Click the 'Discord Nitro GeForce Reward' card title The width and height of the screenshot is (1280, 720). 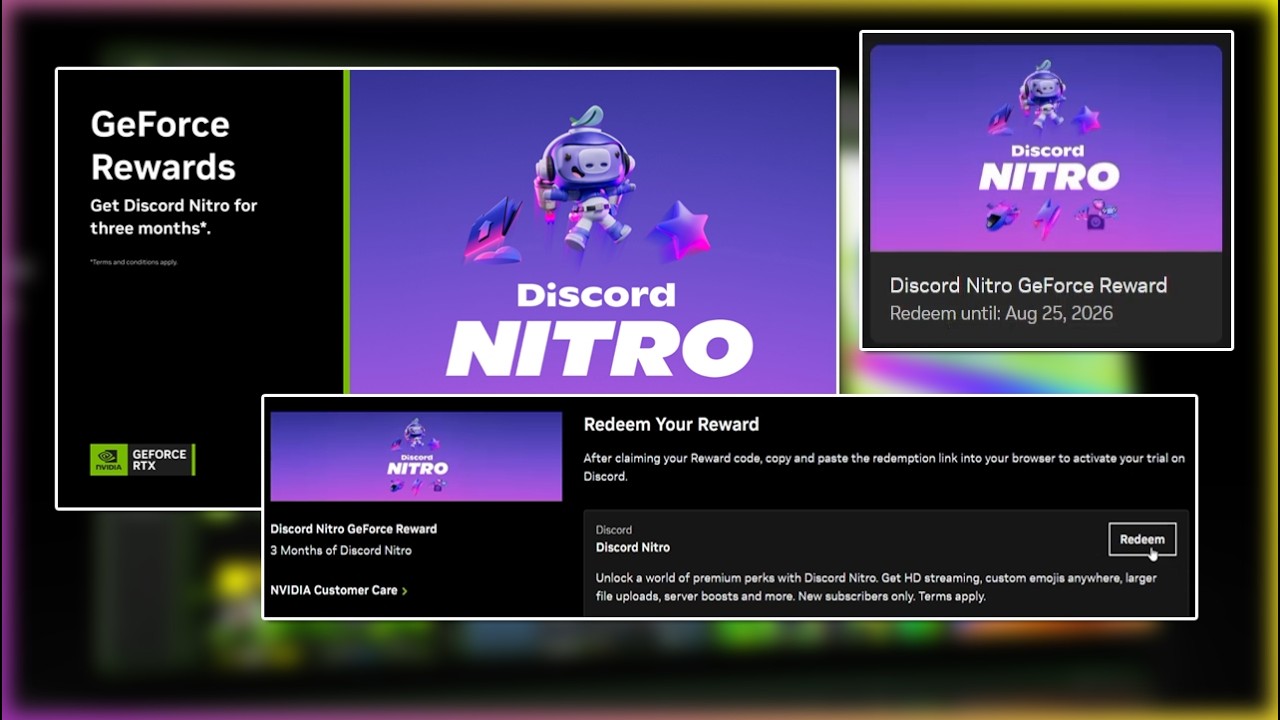point(1028,285)
